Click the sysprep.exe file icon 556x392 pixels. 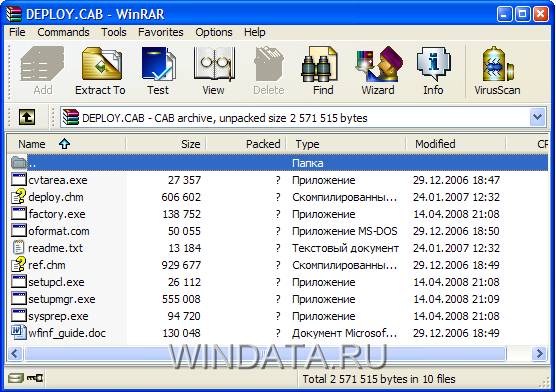point(18,316)
